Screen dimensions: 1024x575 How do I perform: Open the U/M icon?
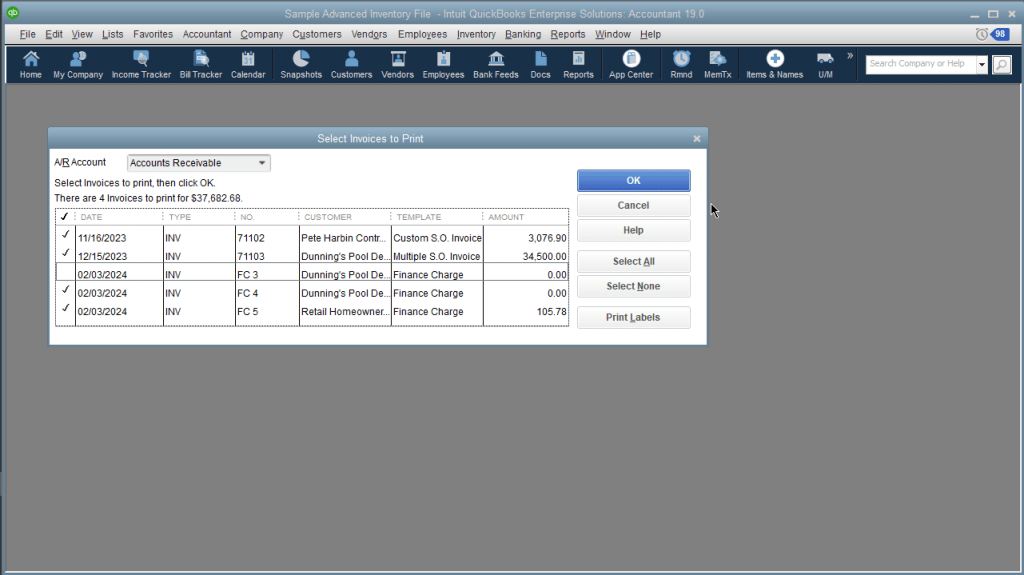(825, 65)
